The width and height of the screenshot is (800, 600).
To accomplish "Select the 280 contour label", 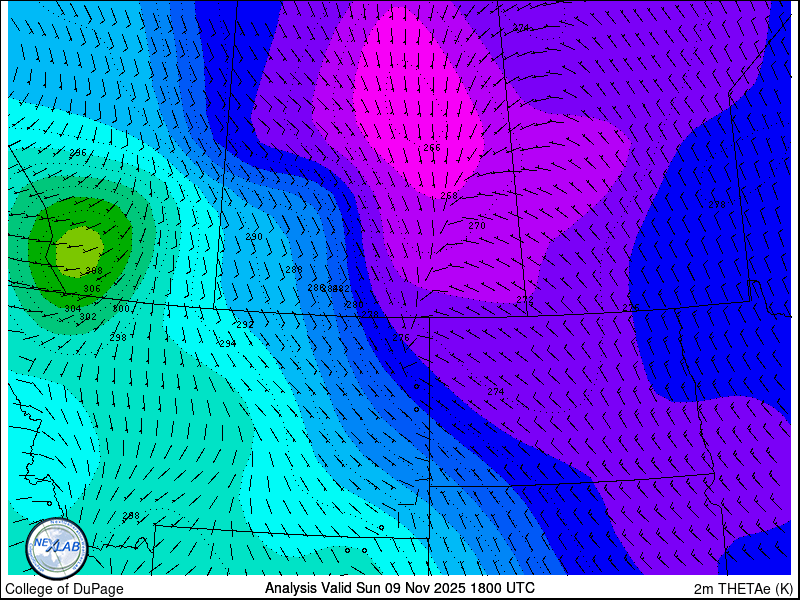I will (355, 305).
